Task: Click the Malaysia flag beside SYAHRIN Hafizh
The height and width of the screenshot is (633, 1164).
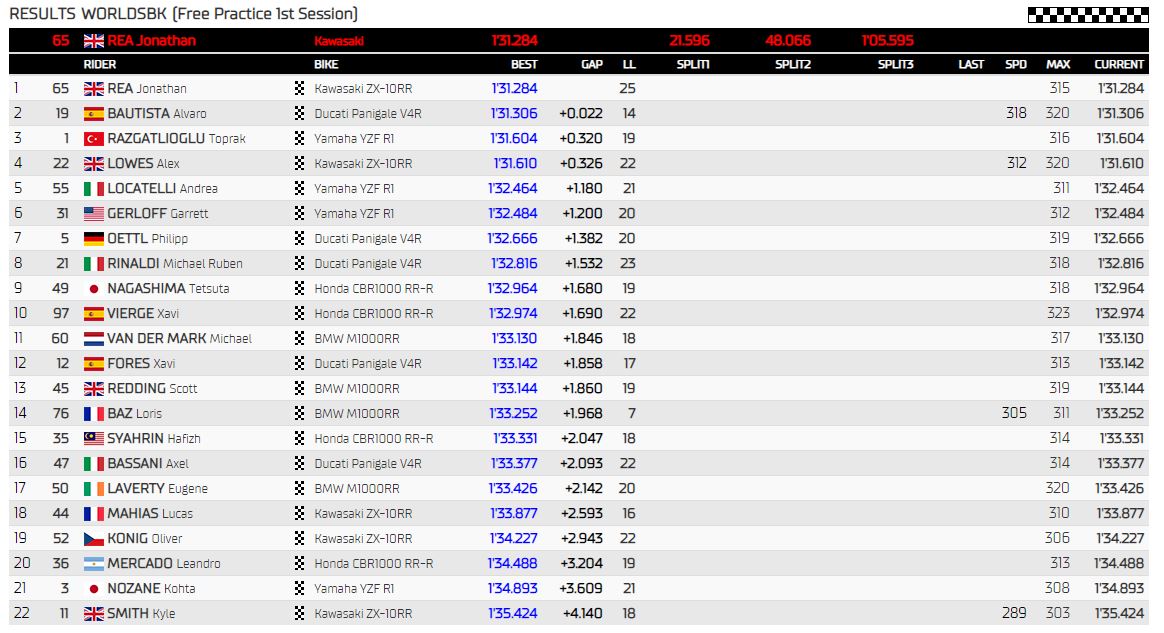Action: (94, 439)
